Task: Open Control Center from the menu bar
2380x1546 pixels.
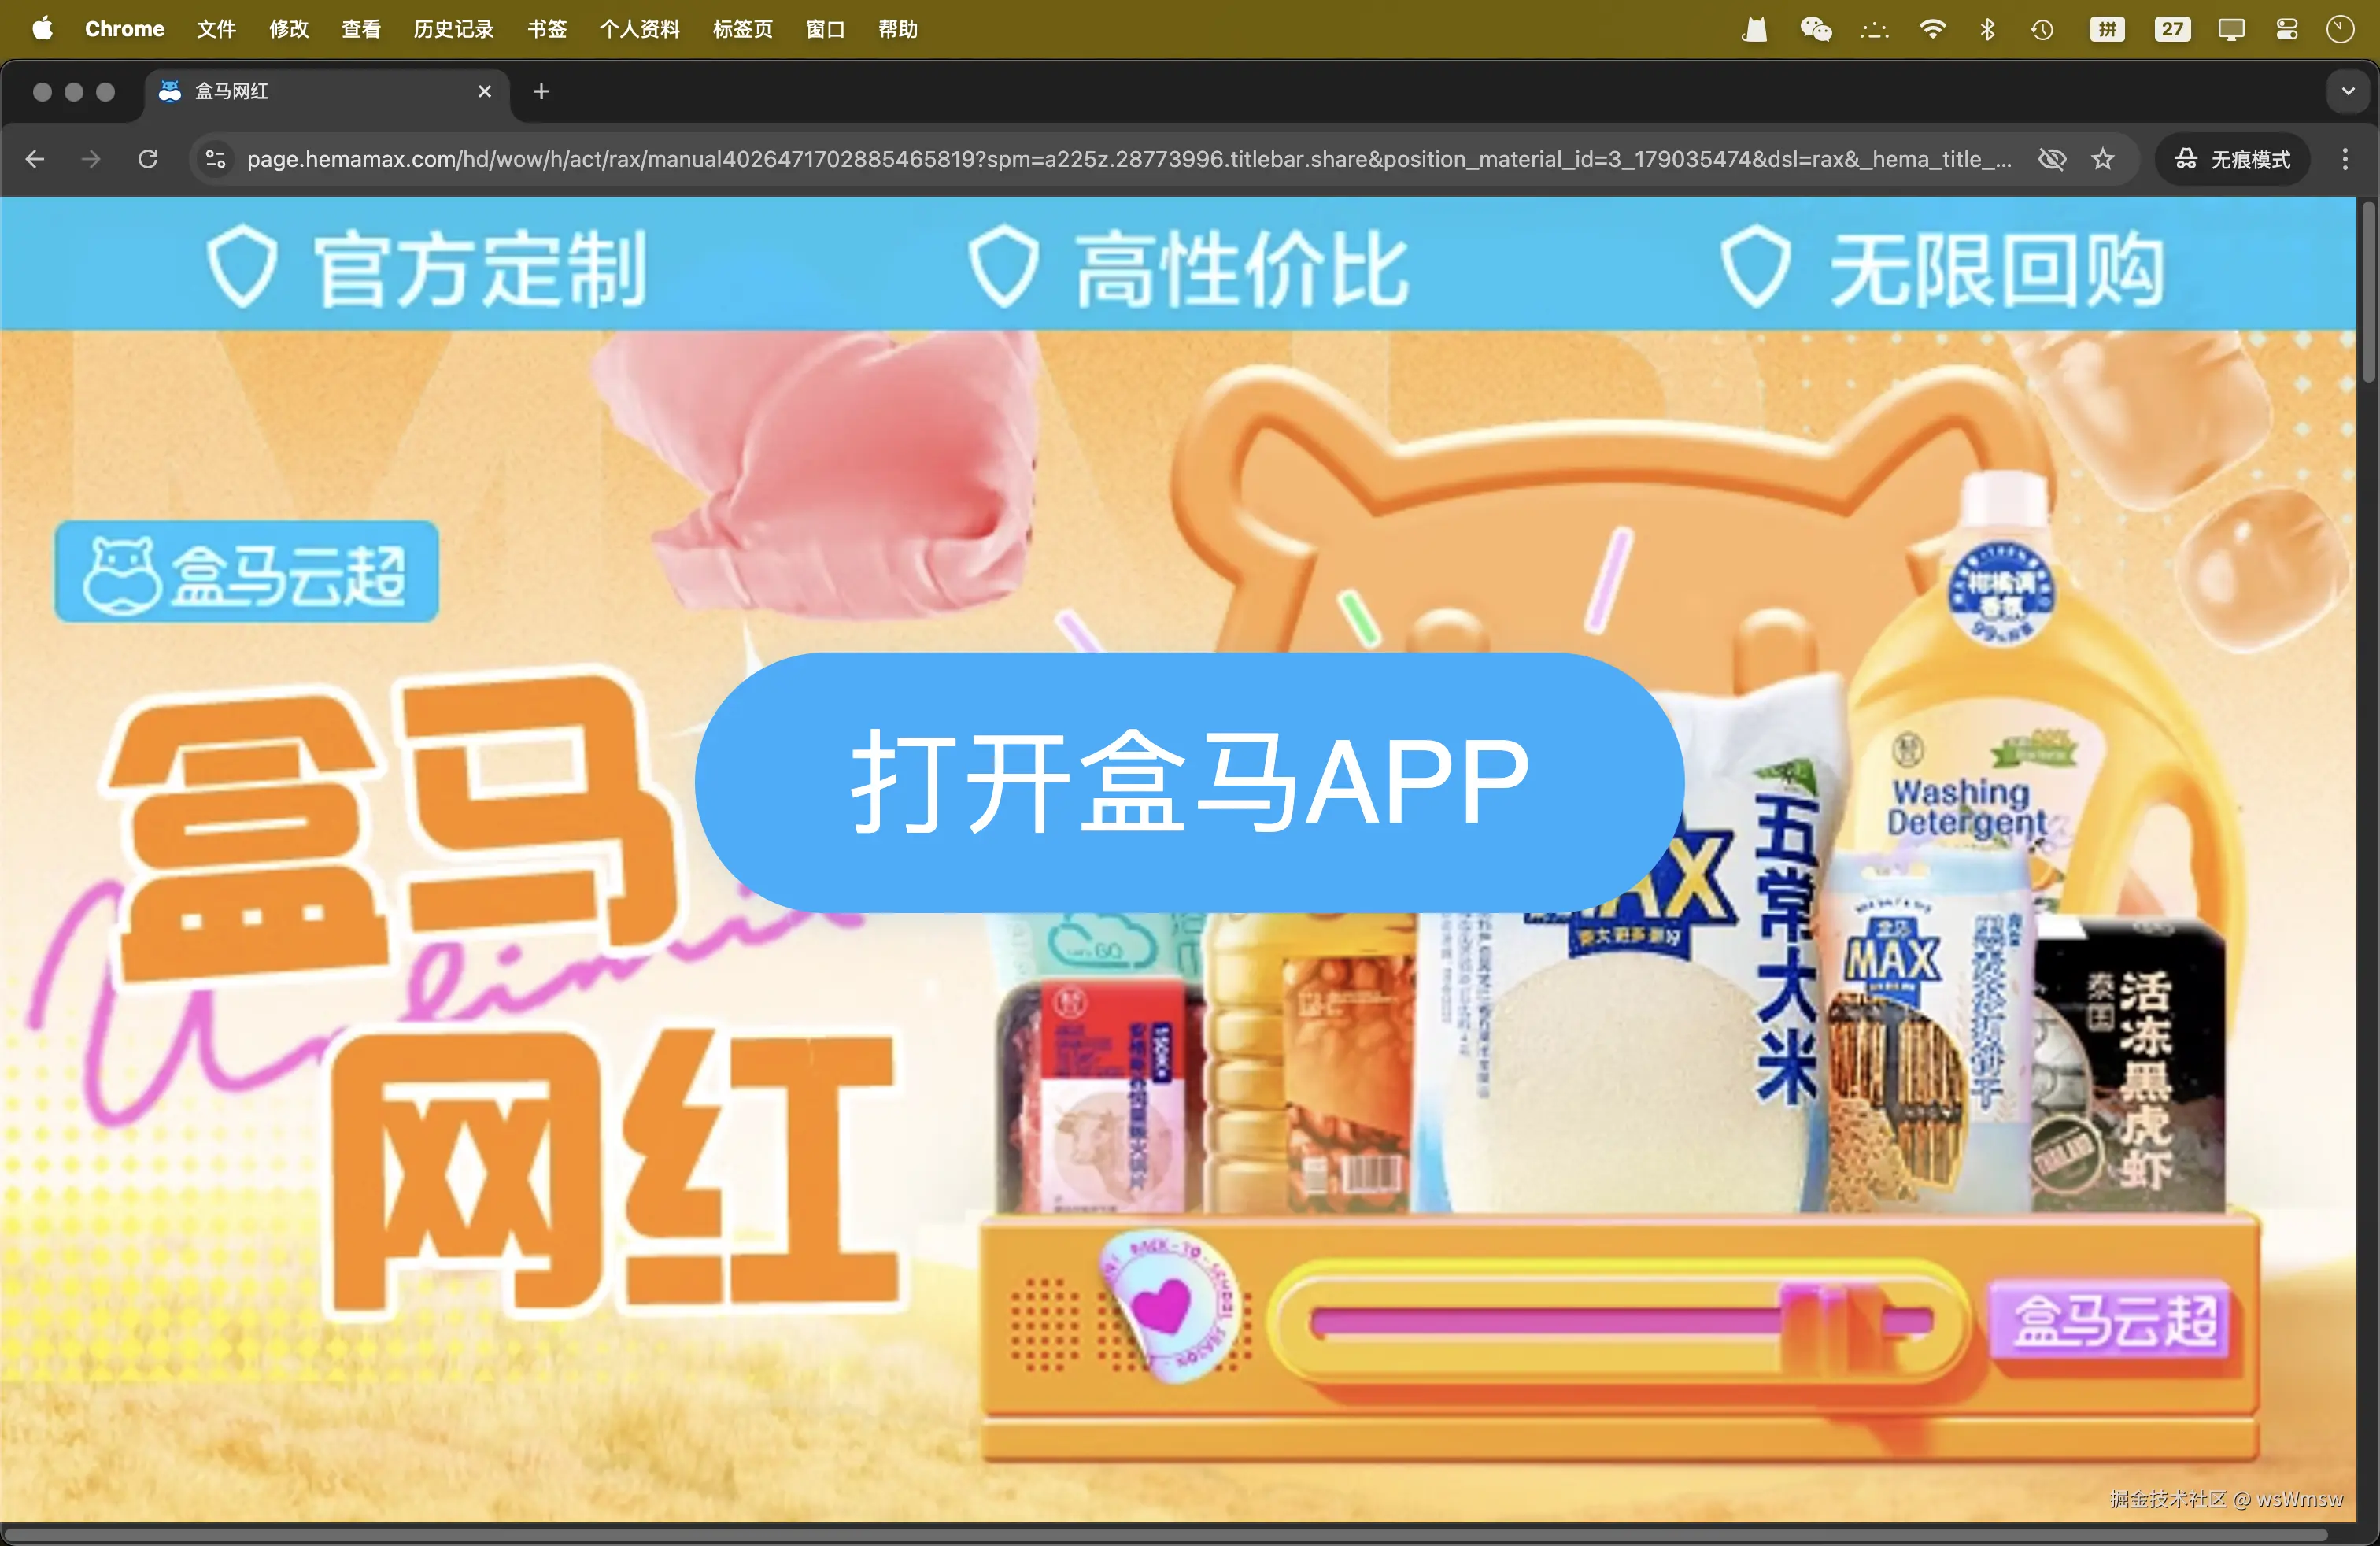Action: [x=2287, y=29]
